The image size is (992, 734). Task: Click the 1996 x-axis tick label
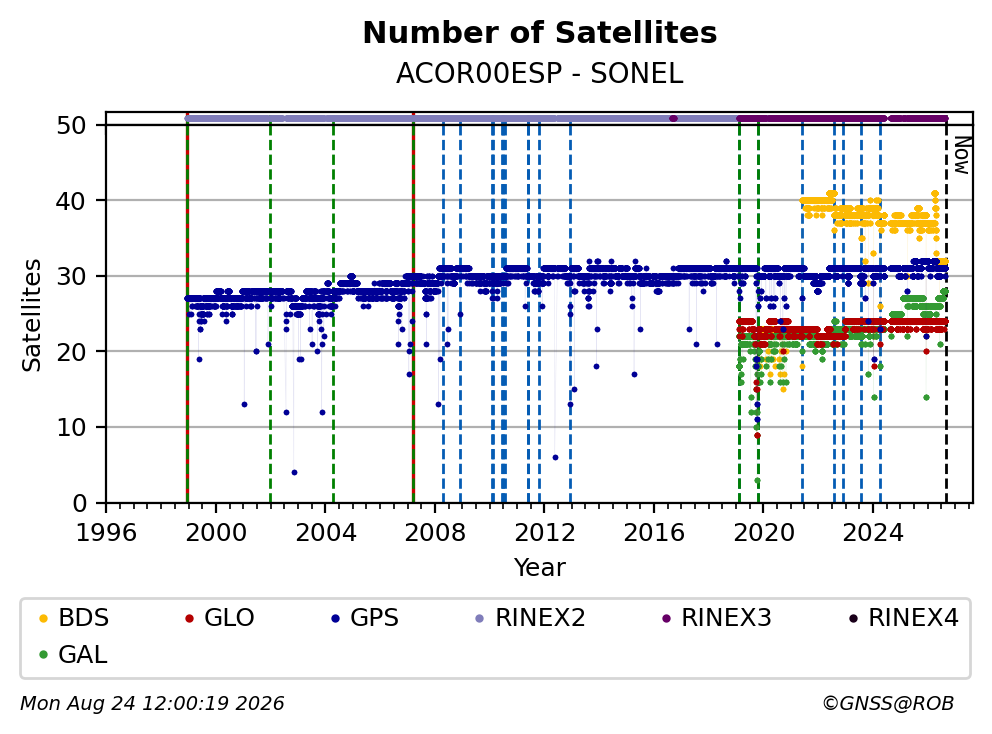[106, 533]
